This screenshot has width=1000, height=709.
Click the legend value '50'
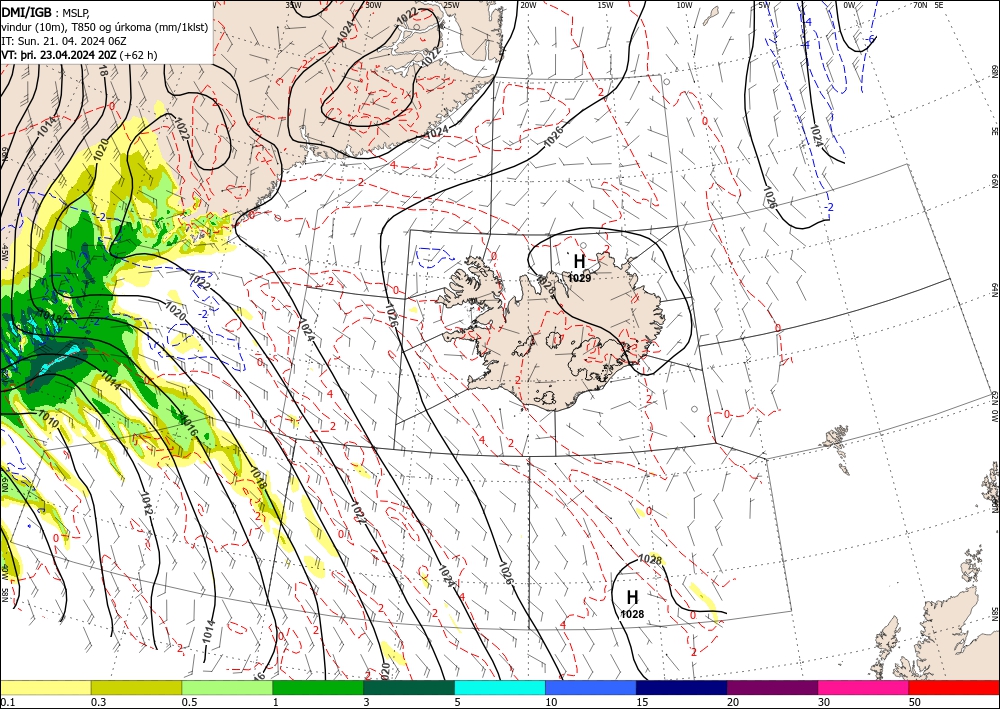(915, 702)
